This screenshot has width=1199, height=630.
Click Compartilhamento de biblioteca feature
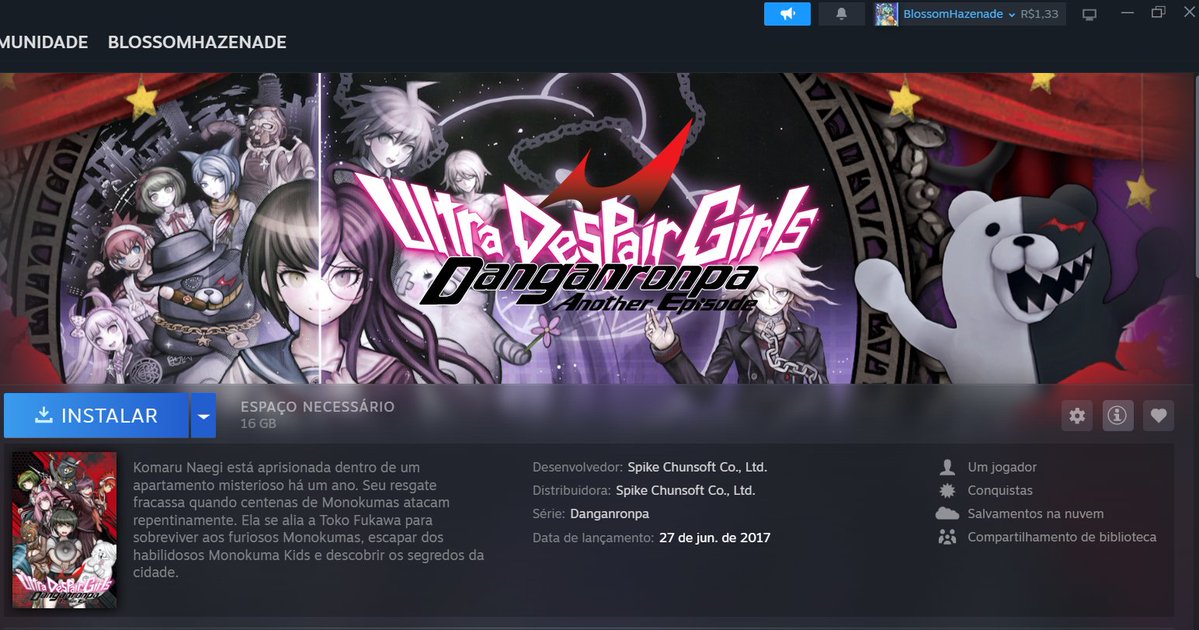tap(1062, 537)
